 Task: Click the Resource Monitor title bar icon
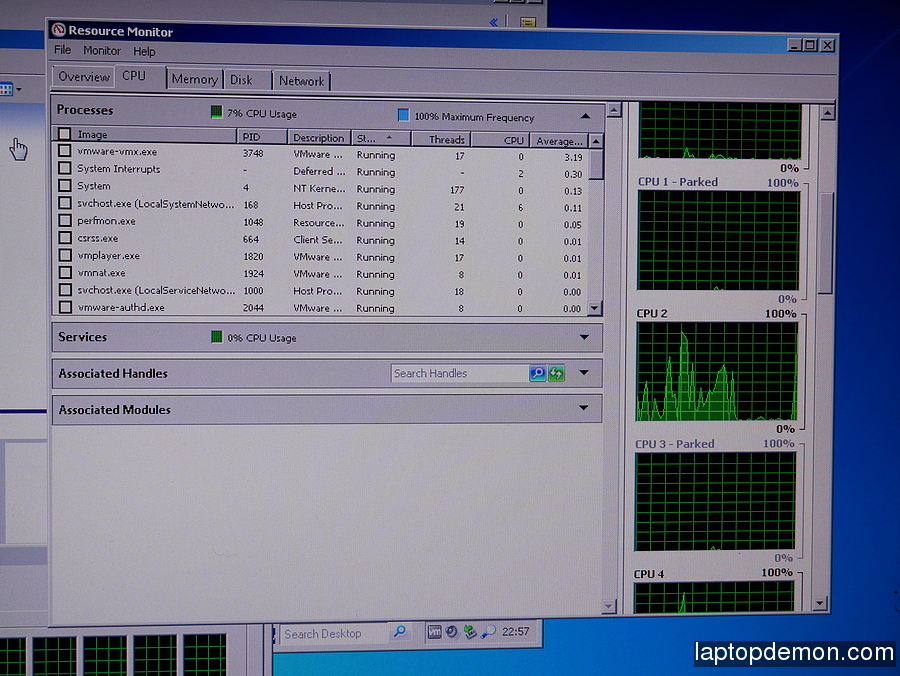pos(58,29)
